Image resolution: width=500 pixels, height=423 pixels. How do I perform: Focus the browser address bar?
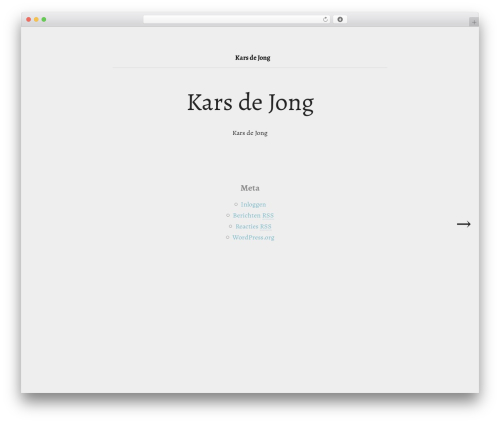click(237, 20)
